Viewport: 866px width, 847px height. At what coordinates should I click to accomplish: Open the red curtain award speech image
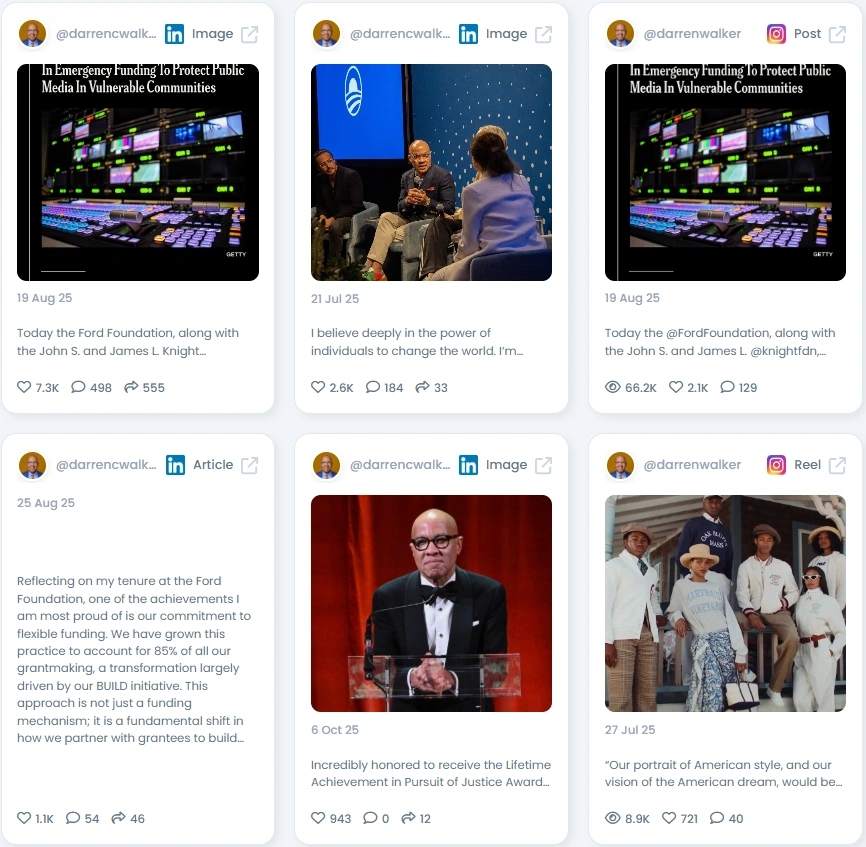click(x=431, y=603)
